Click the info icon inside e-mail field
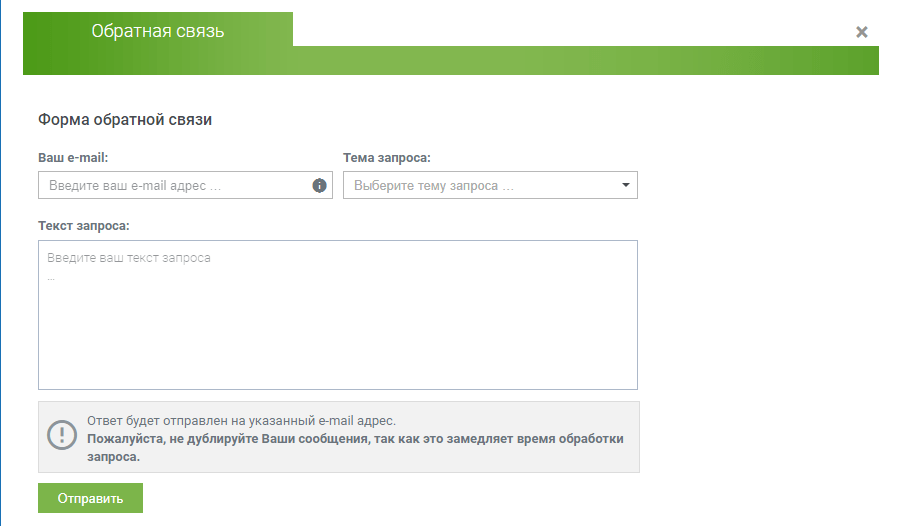This screenshot has width=899, height=526. point(319,185)
